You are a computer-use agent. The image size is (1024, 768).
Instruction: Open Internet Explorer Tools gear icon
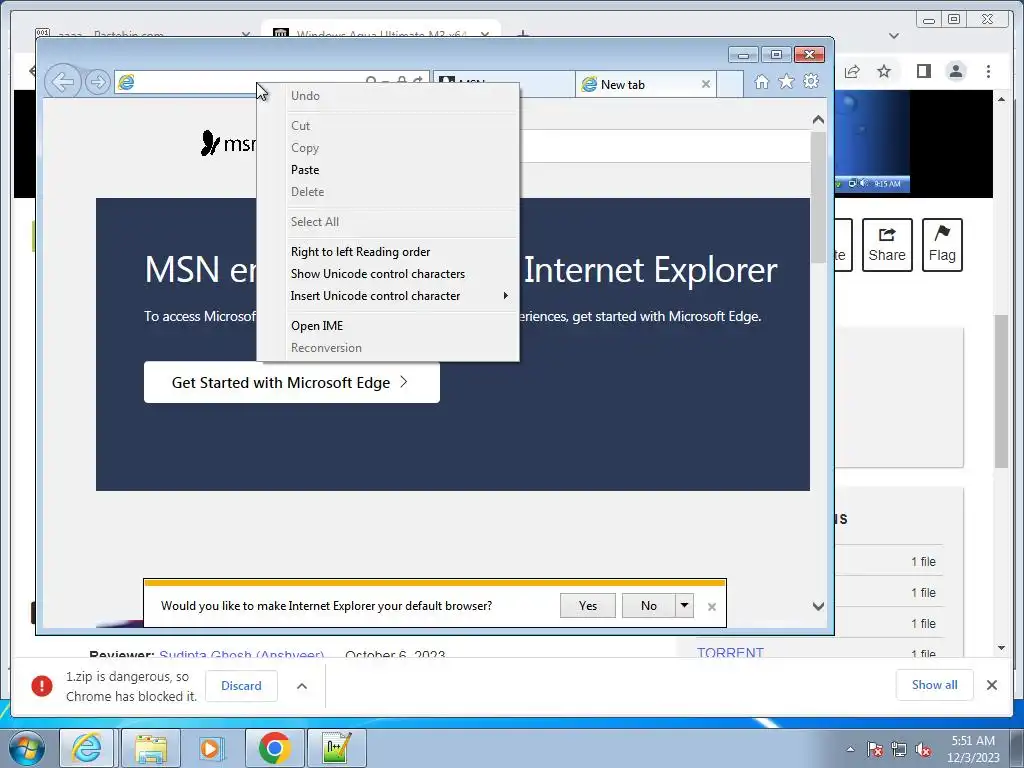811,81
